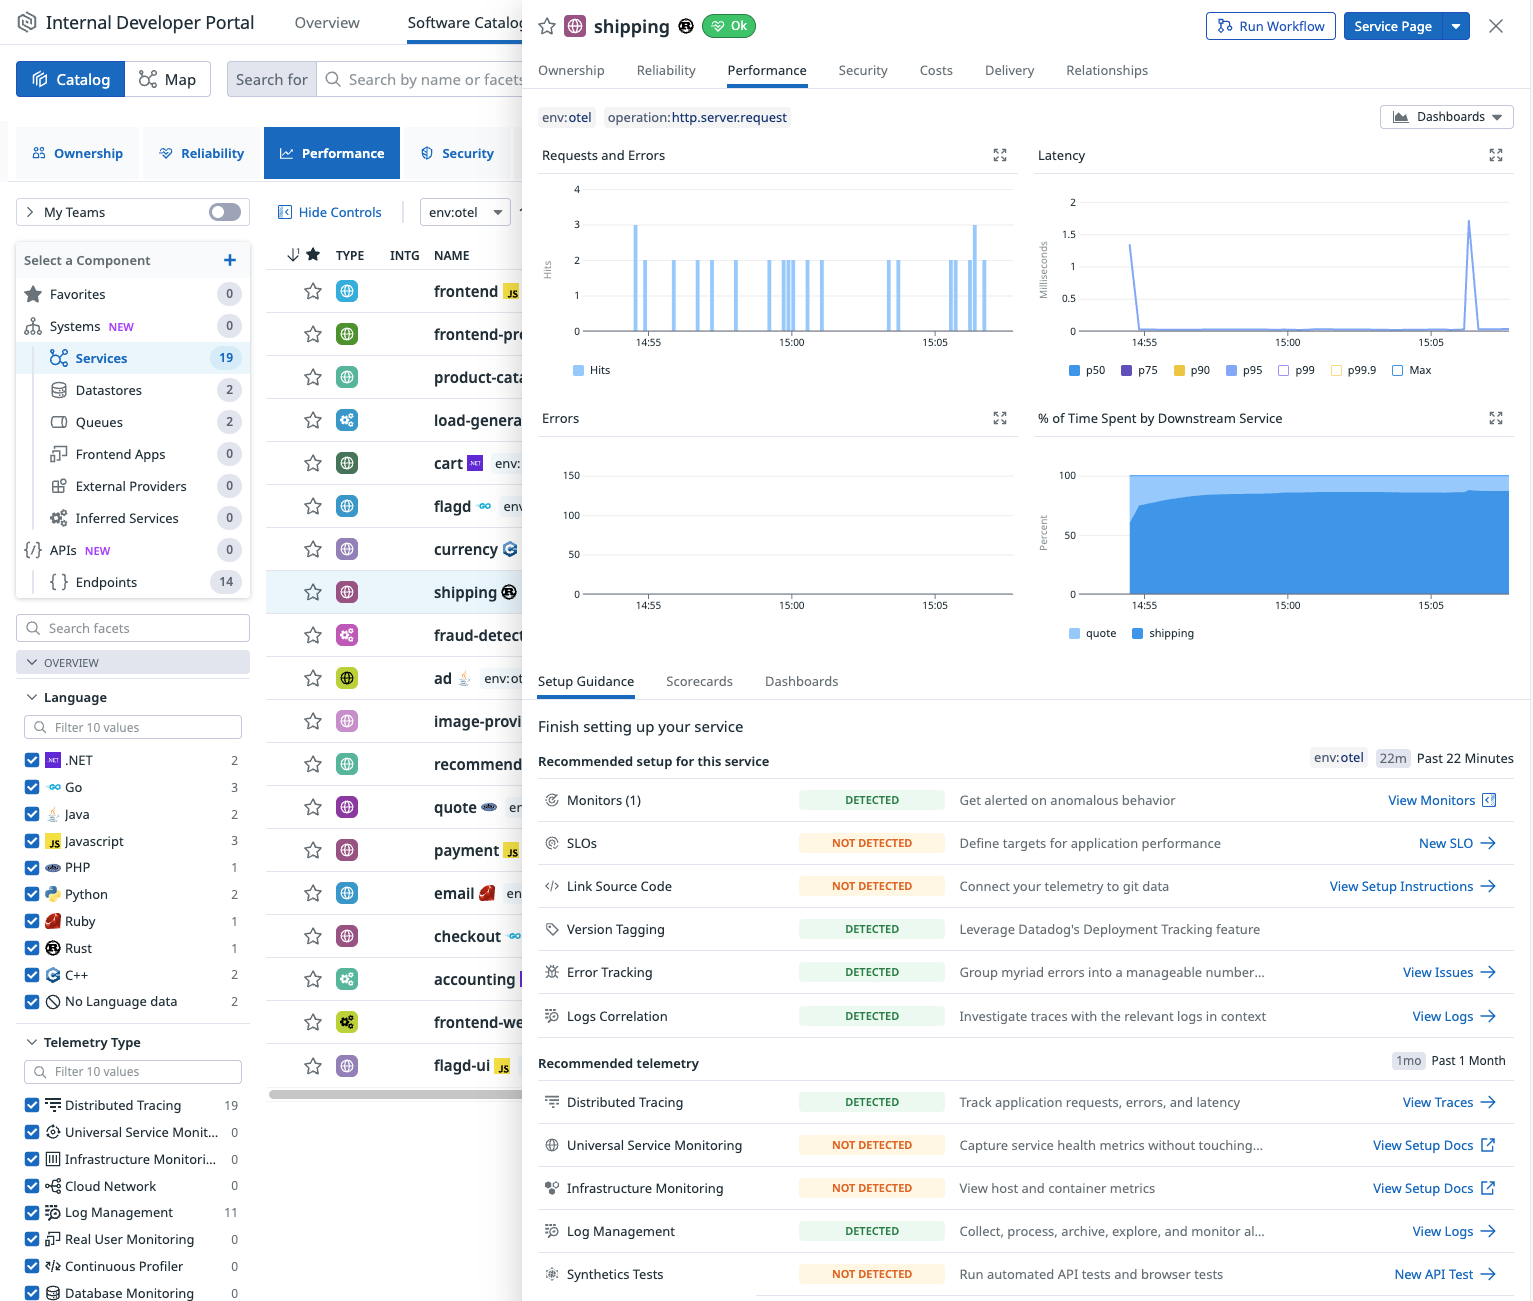Viewport: 1533px width, 1301px height.
Task: Click the star icon in the quote row
Action: [313, 807]
